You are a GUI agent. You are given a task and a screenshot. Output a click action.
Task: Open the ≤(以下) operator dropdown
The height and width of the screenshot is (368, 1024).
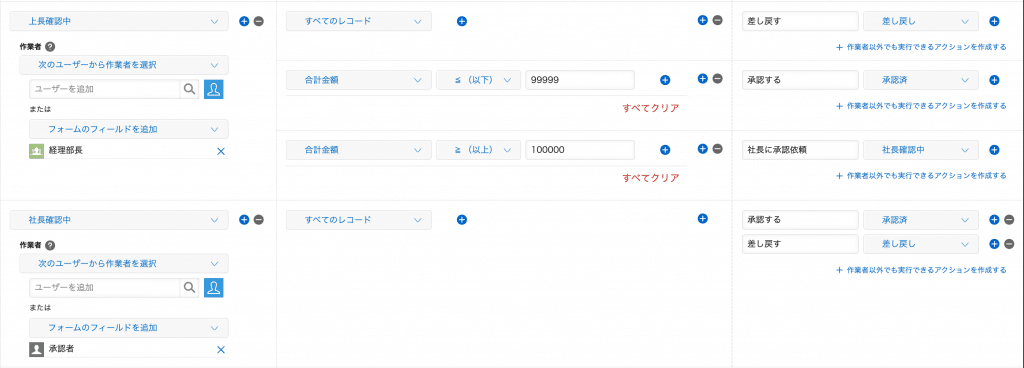click(x=478, y=80)
